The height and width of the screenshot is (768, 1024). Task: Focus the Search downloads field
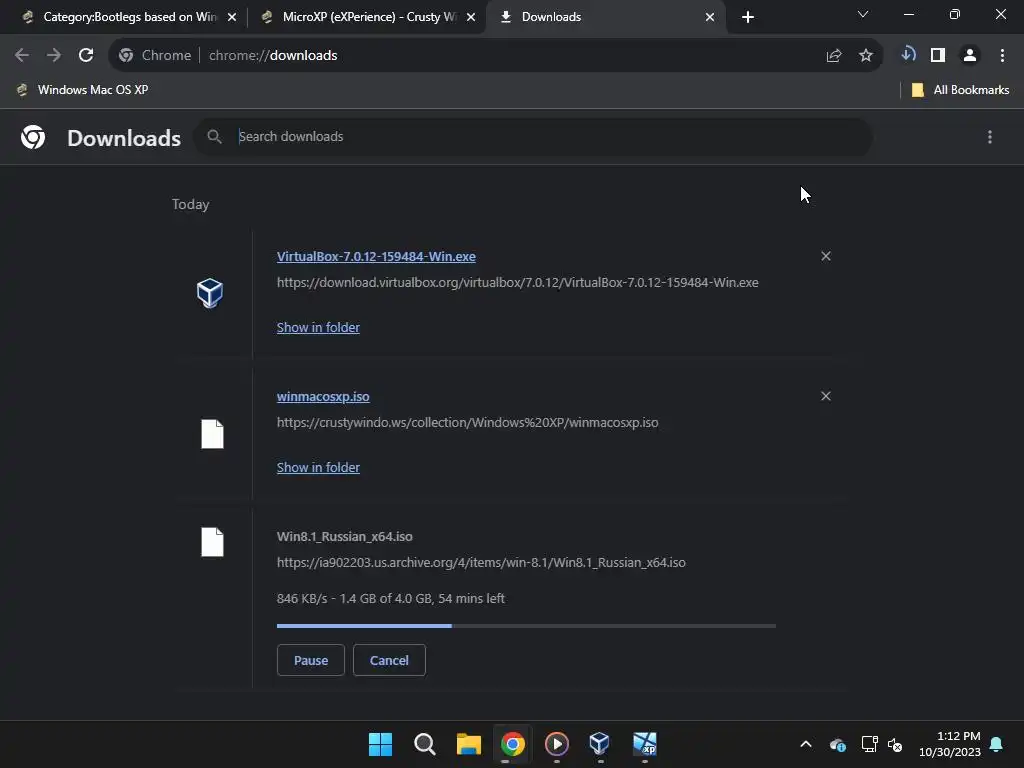coord(532,136)
